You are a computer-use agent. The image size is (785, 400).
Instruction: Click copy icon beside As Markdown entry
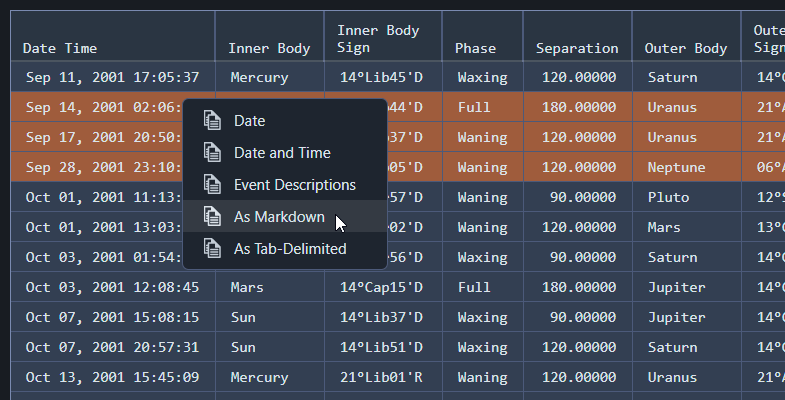click(212, 217)
